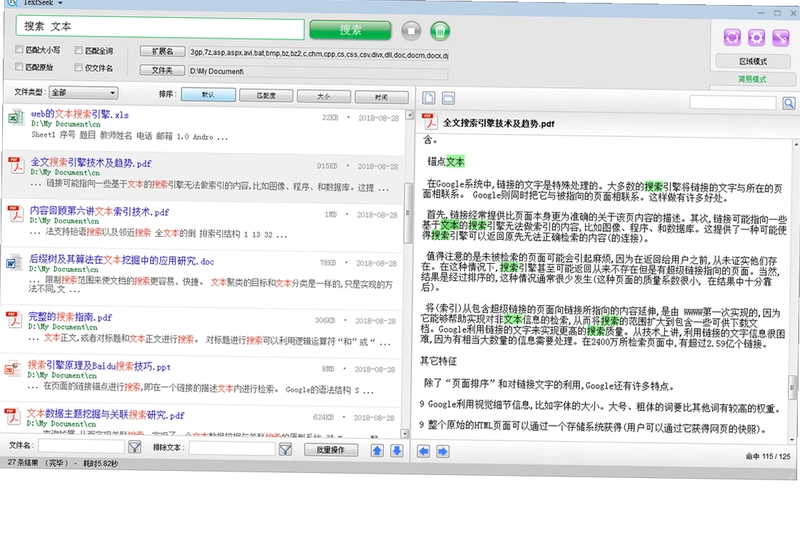Click PDF icon of 文本数据主题挖掘与关联搜索研究.pdf
The height and width of the screenshot is (542, 800).
coord(12,416)
